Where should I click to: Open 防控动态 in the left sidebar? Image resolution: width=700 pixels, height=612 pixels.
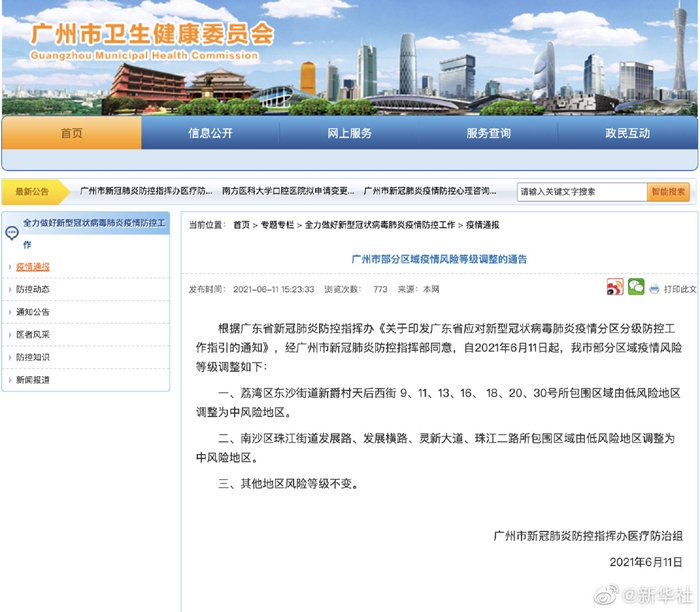33,289
